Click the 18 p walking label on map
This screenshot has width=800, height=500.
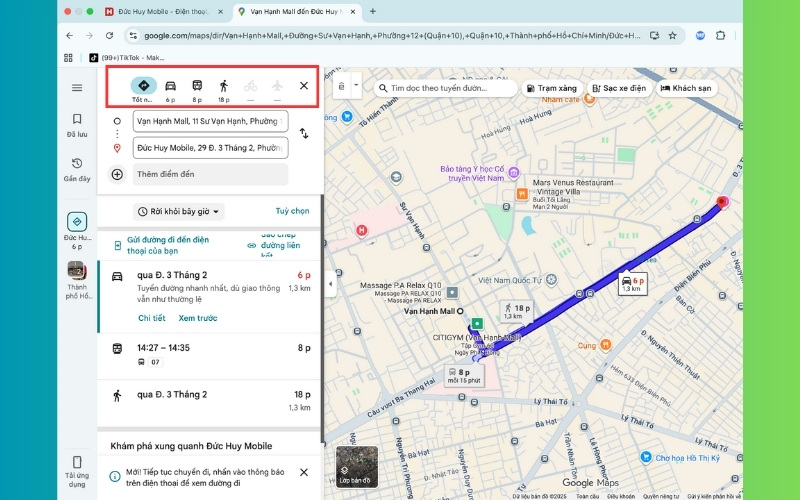click(517, 311)
